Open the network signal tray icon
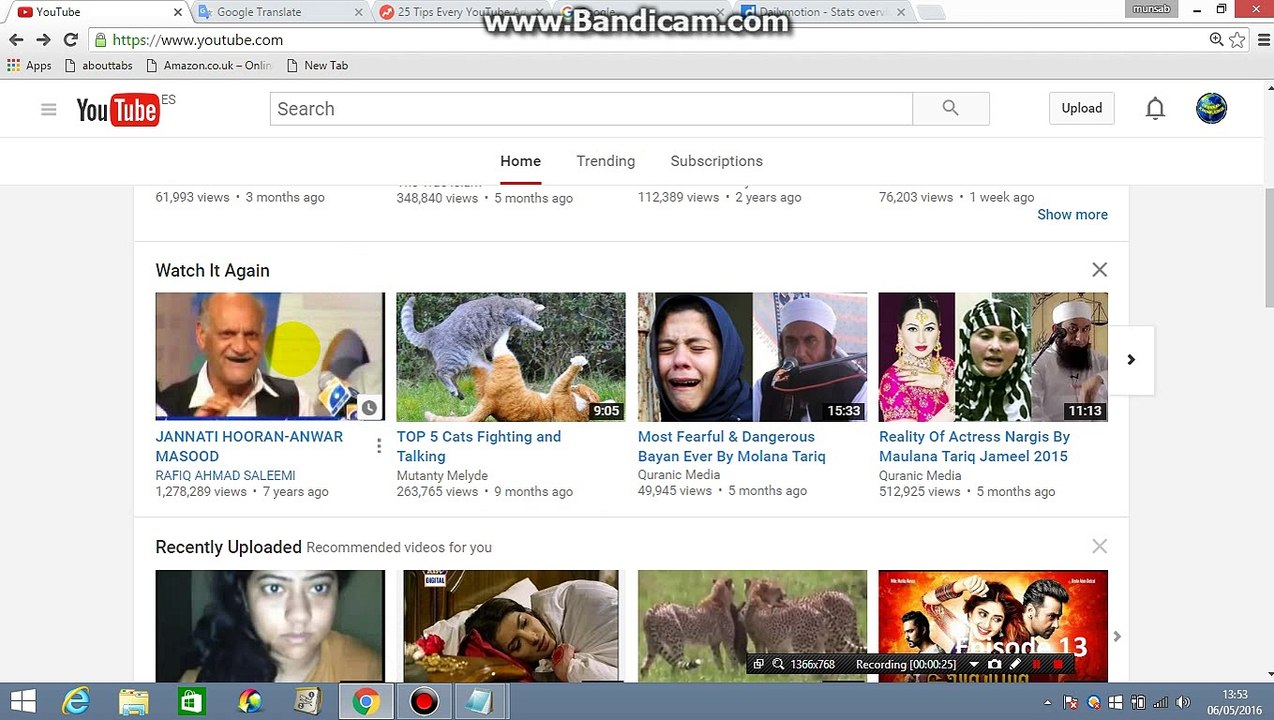This screenshot has width=1274, height=720. 1159,703
